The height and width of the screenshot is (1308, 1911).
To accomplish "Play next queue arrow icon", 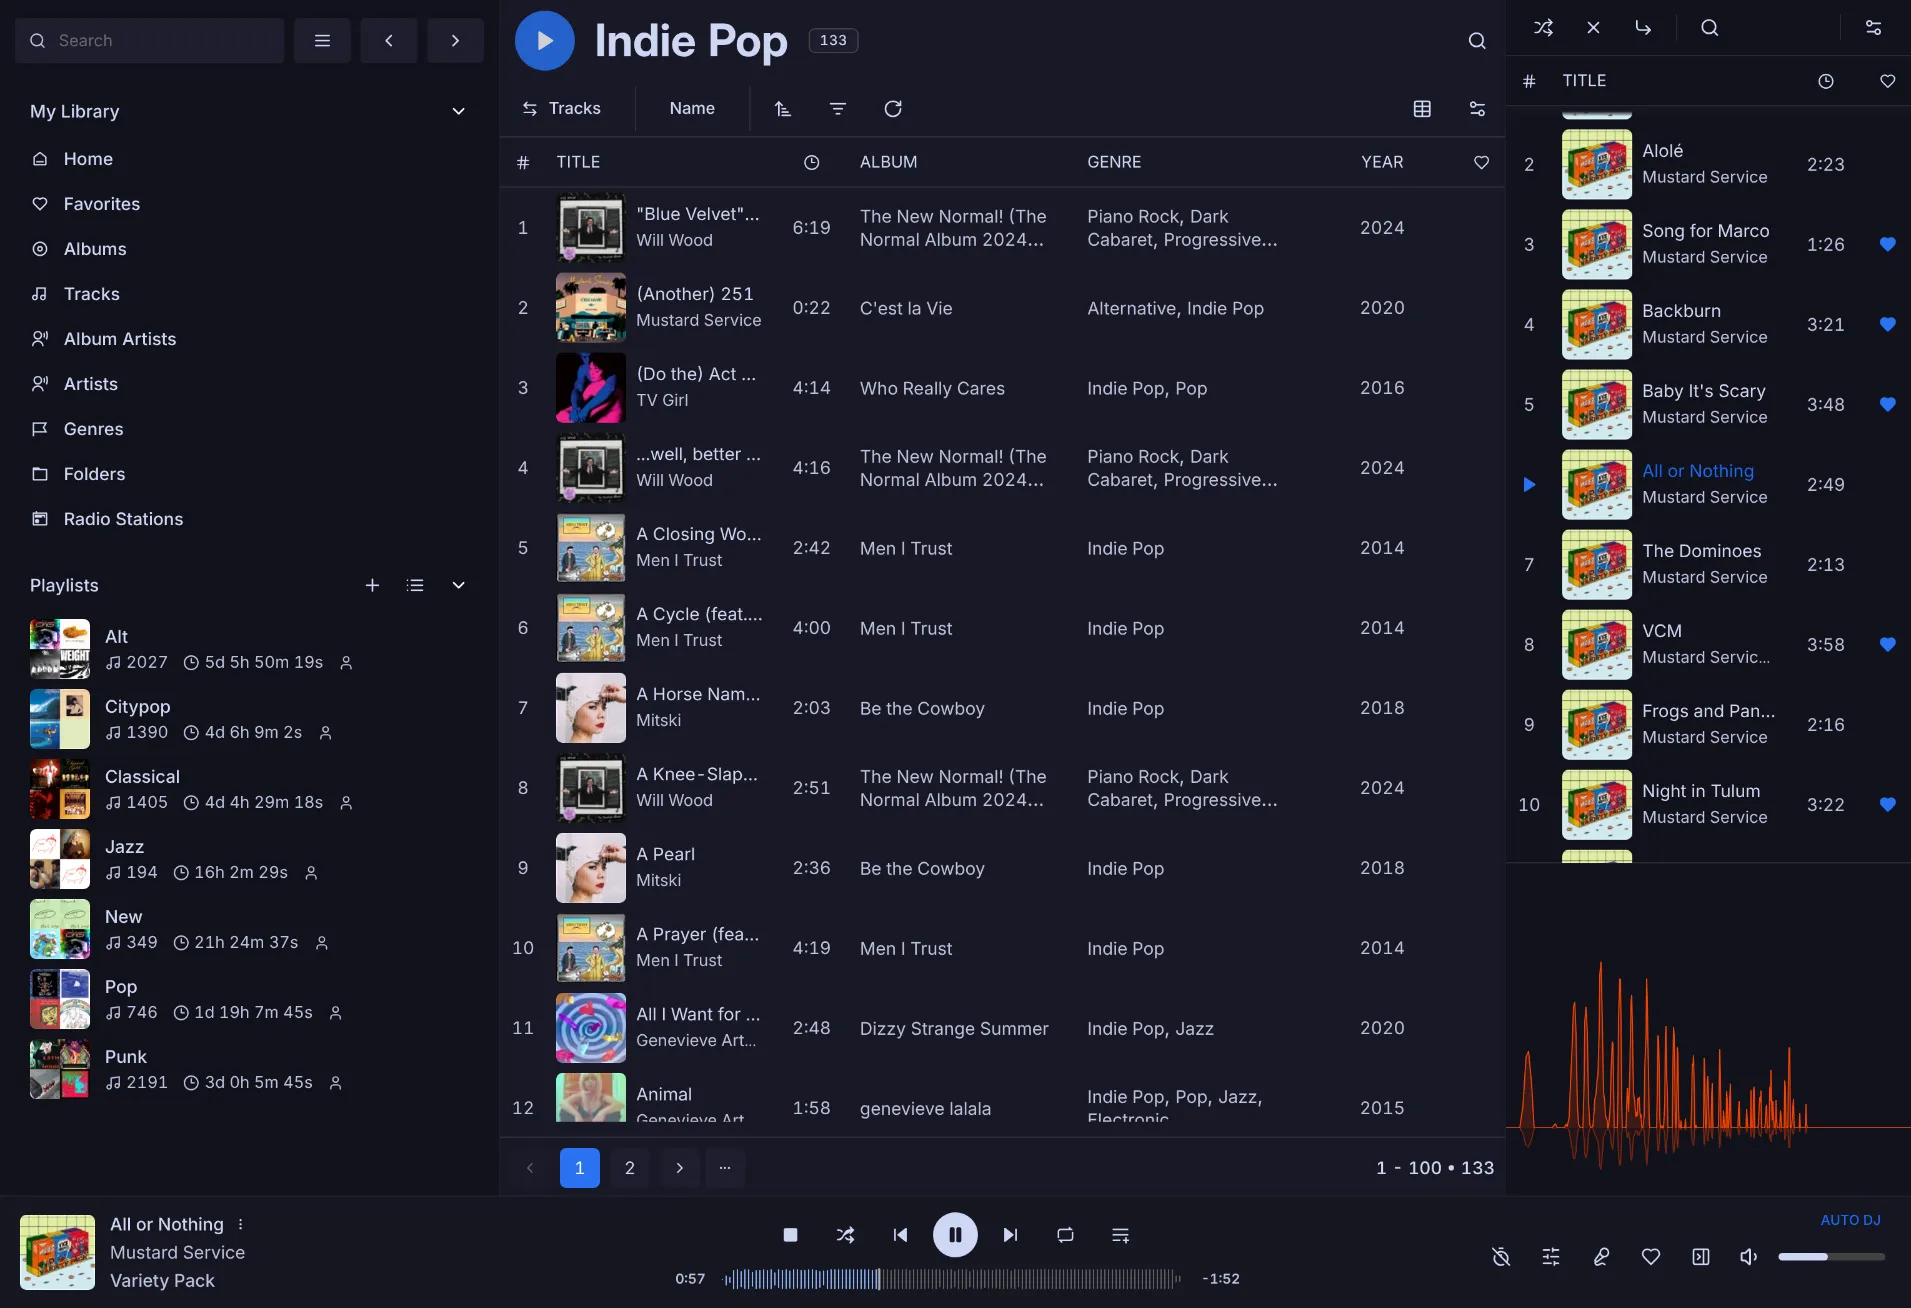I will pos(1643,28).
